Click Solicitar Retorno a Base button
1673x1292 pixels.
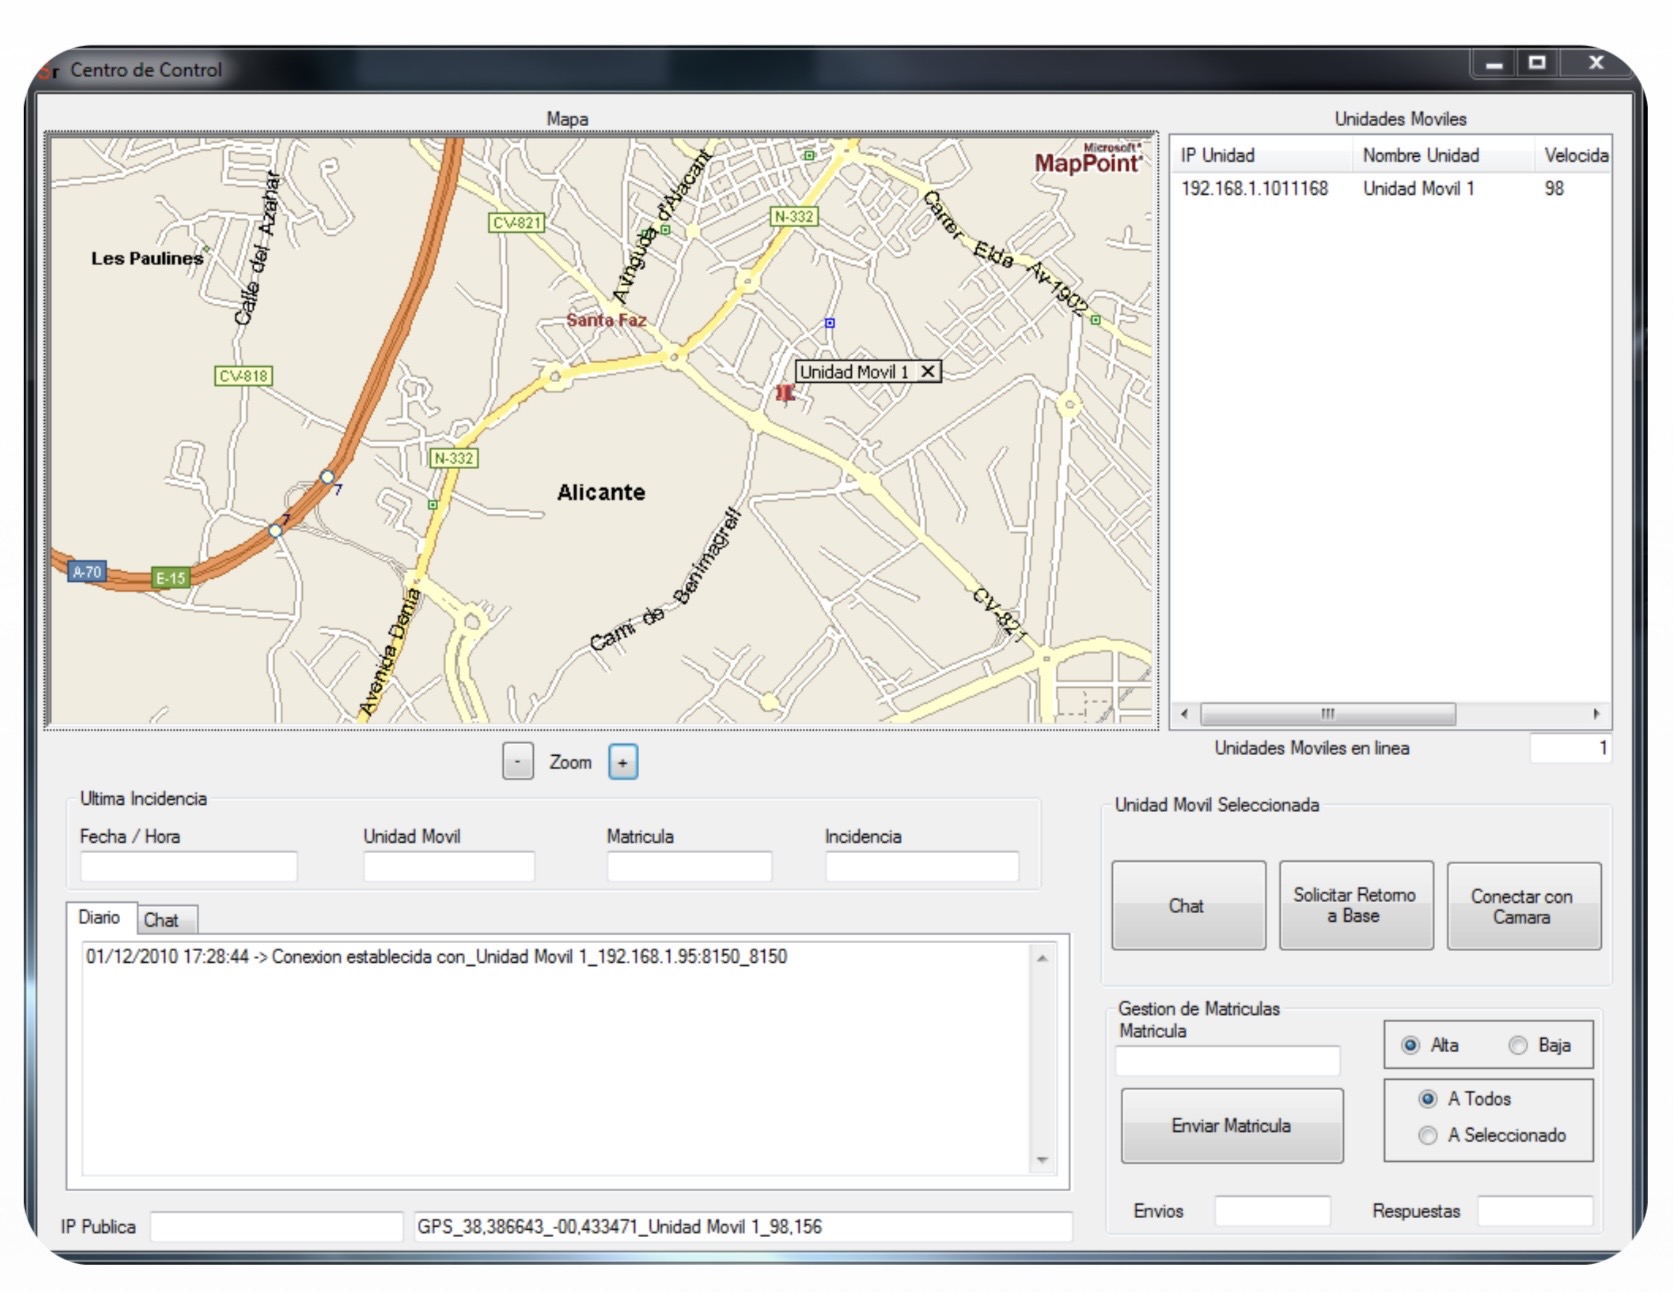pyautogui.click(x=1355, y=905)
